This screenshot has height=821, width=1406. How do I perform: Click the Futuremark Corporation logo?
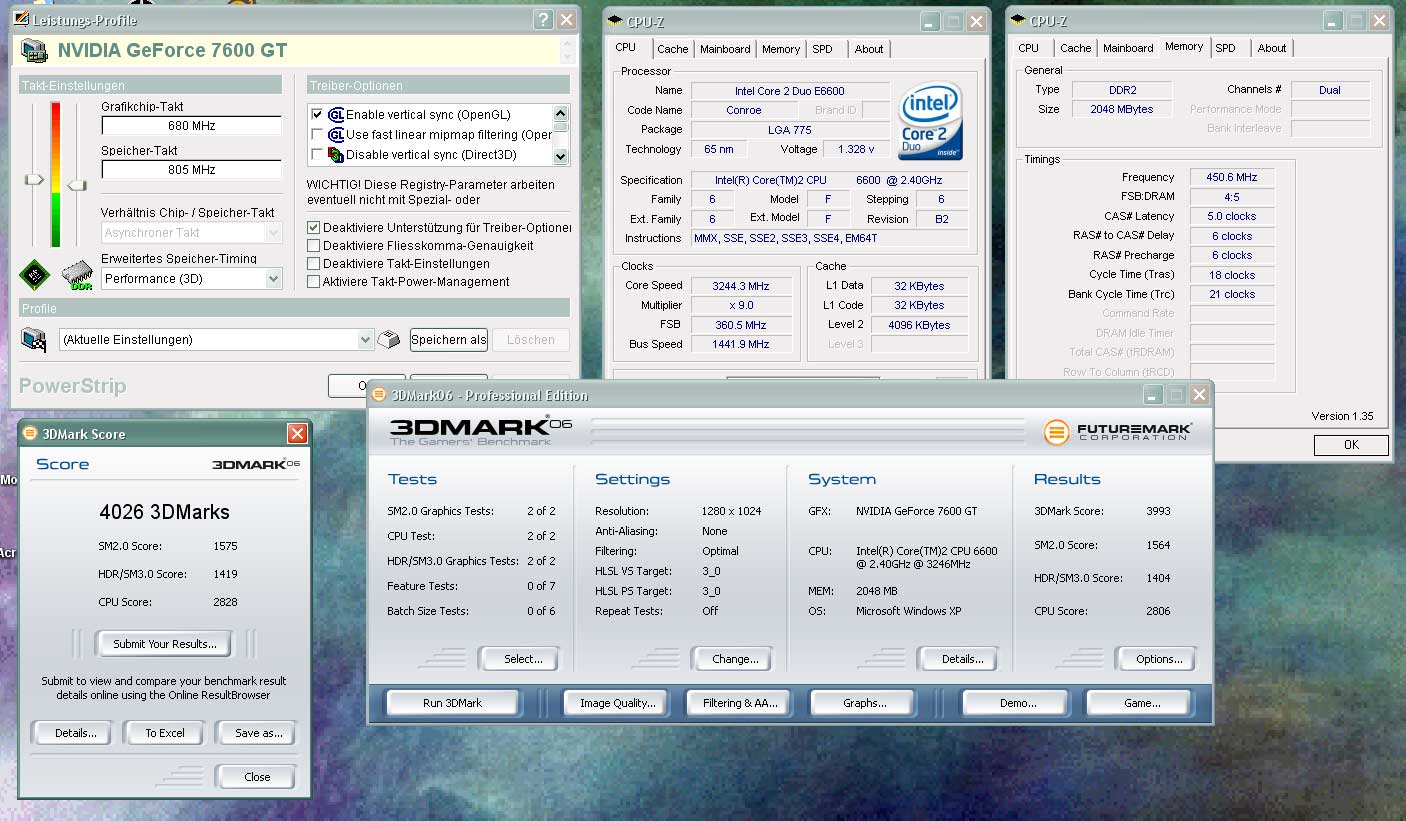pos(1117,432)
